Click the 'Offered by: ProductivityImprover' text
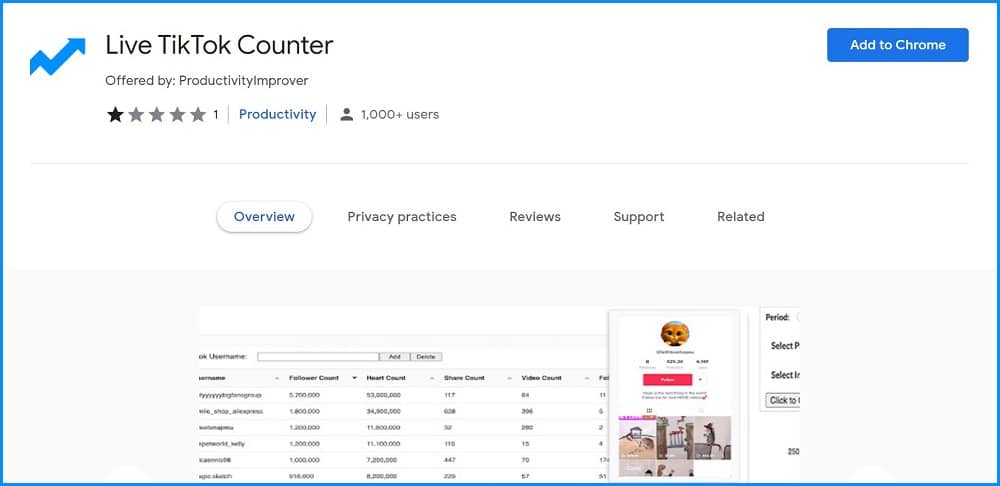Viewport: 1000px width, 486px height. pos(207,81)
